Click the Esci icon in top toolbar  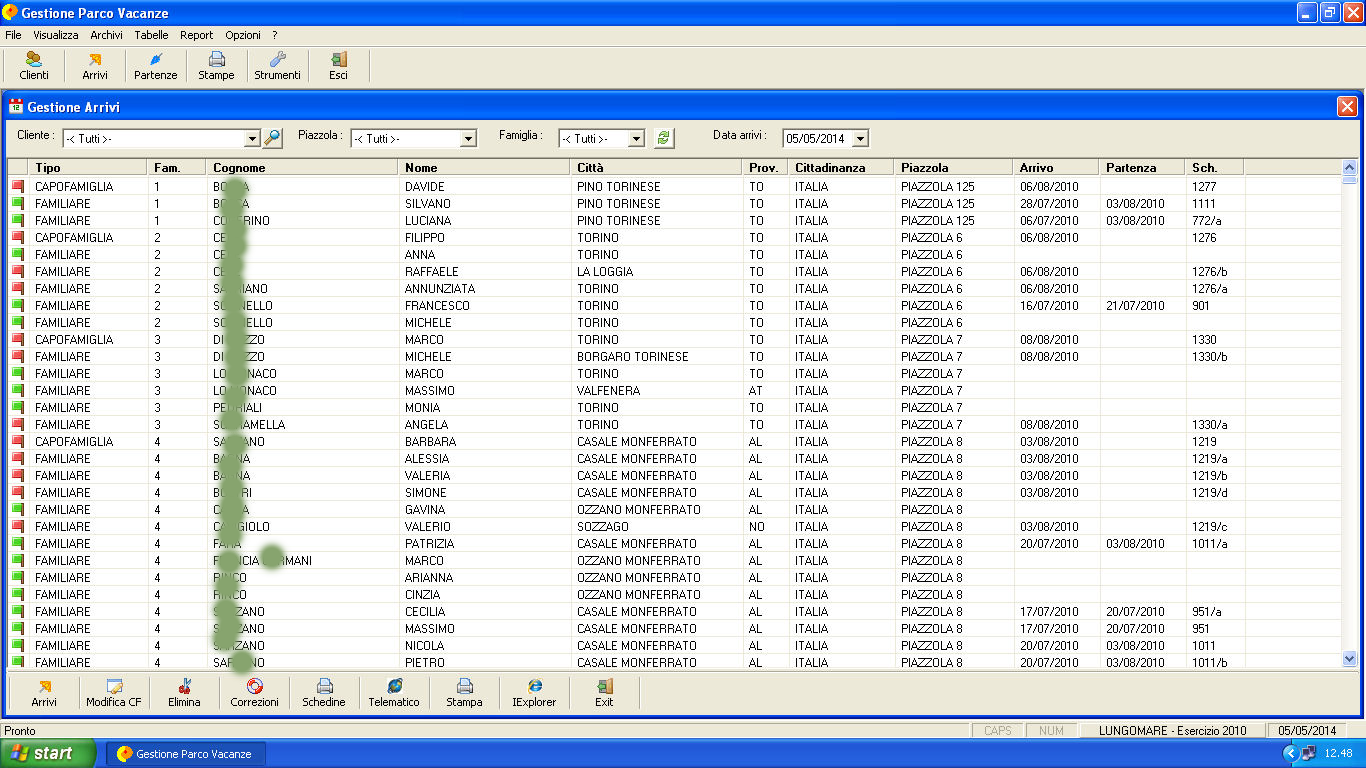(339, 66)
